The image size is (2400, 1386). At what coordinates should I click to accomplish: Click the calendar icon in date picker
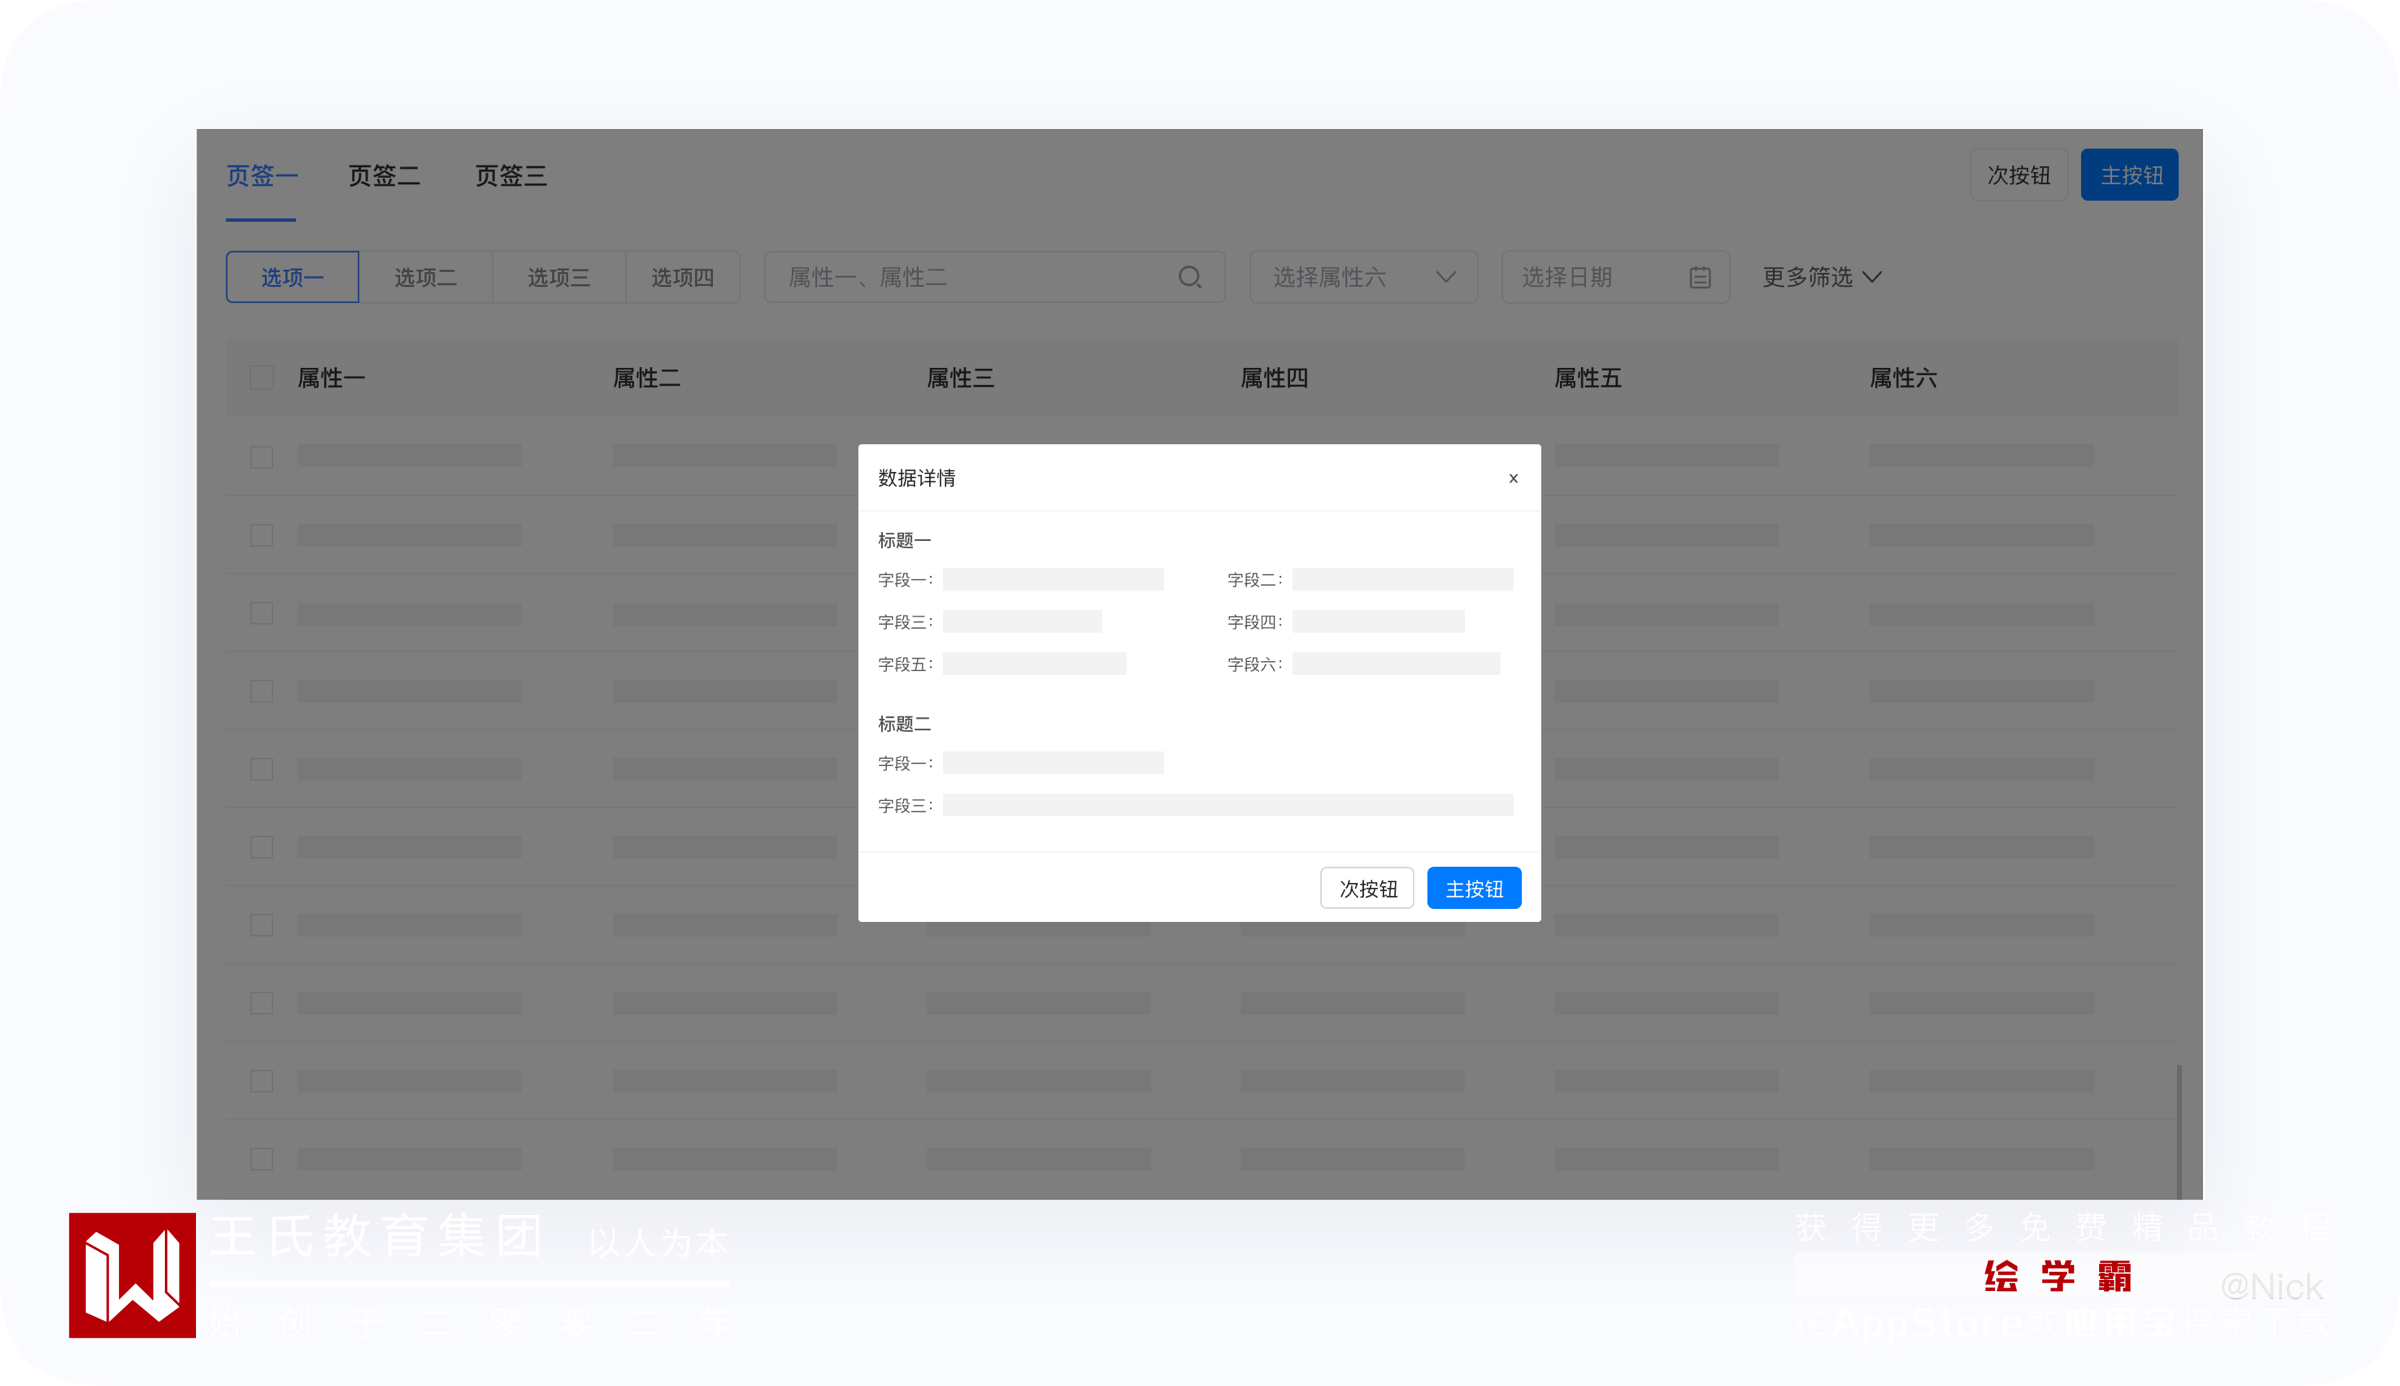(1699, 277)
